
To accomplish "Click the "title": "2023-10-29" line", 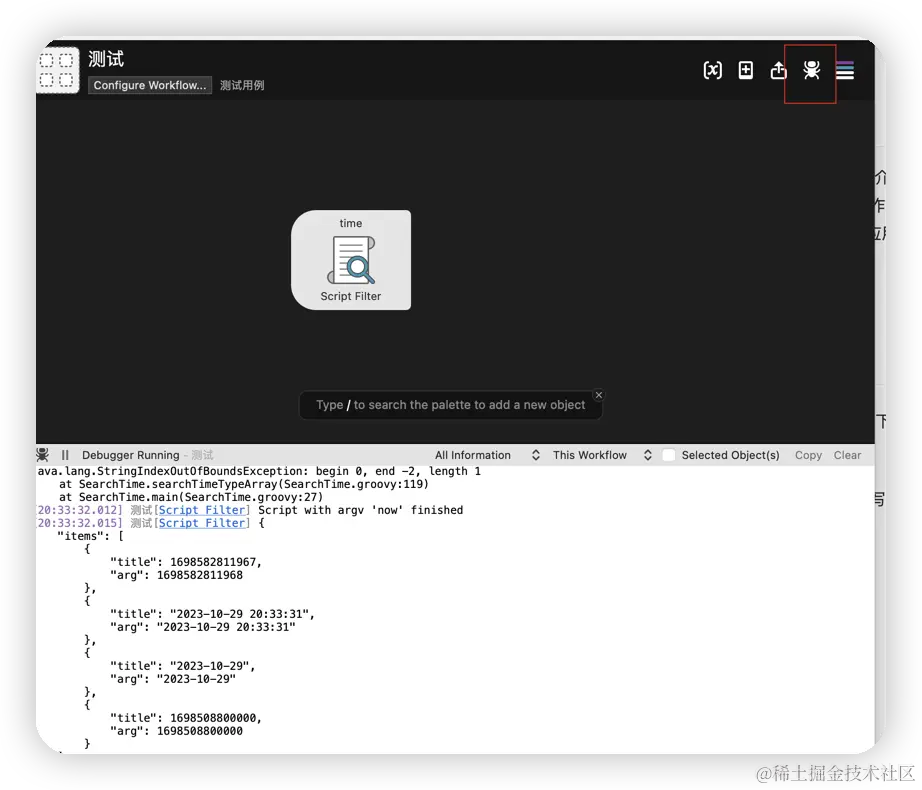I will pos(183,666).
